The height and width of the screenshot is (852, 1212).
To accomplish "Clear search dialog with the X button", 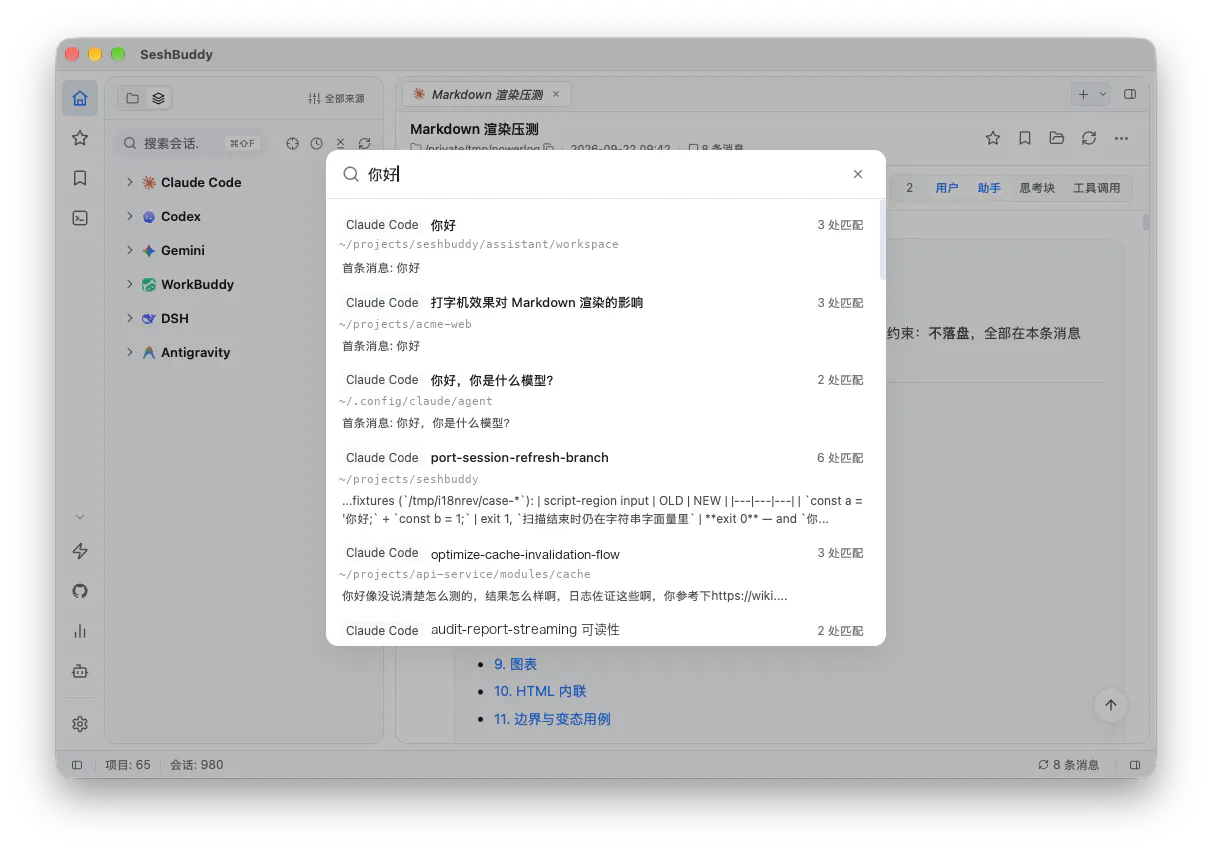I will [x=858, y=174].
